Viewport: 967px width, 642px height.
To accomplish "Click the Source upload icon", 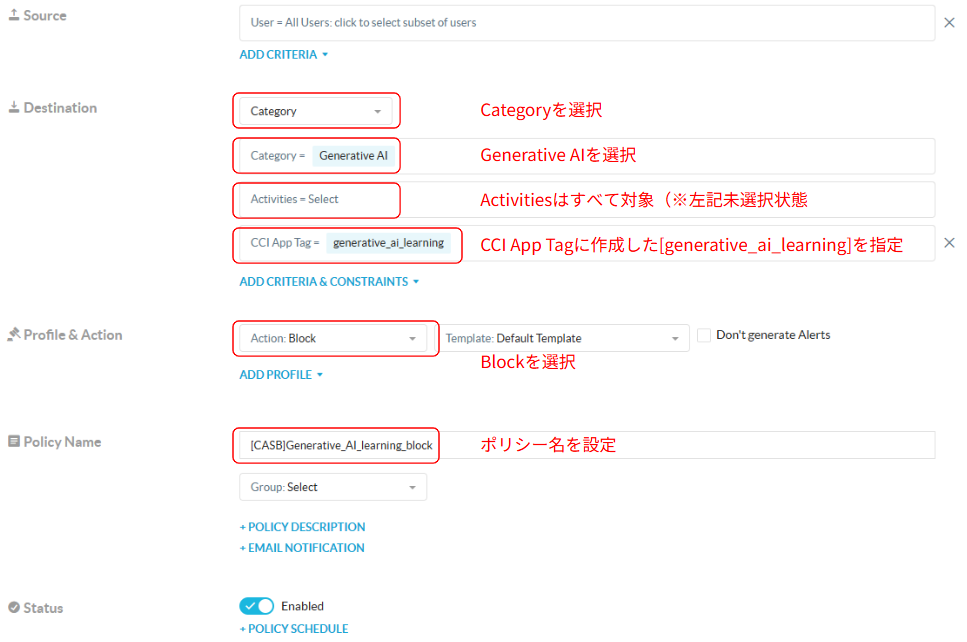I will click(14, 14).
